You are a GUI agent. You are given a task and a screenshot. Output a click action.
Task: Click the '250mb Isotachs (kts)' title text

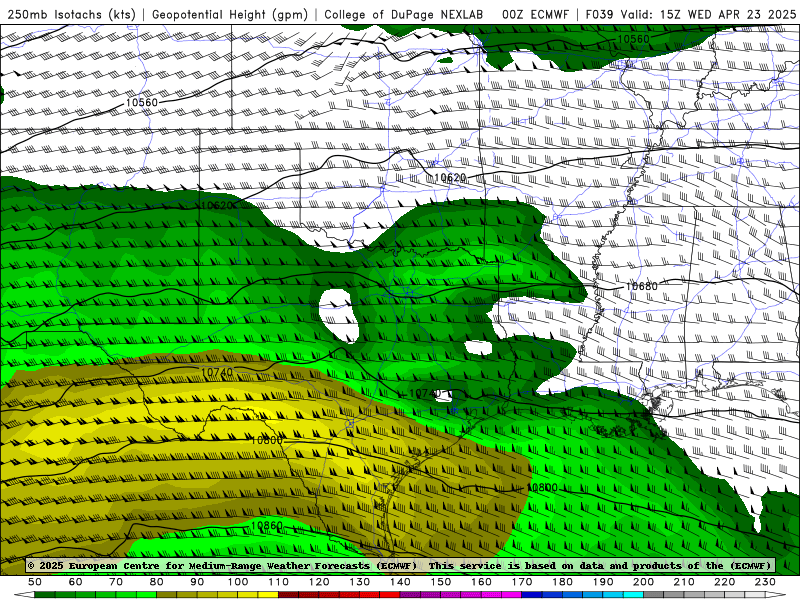[x=71, y=14]
